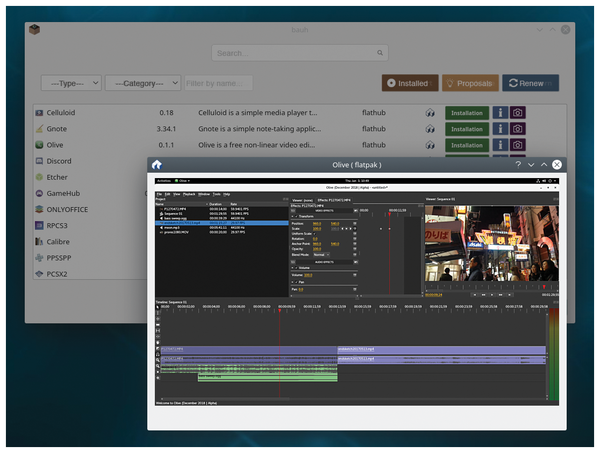
Task: Select the PPSSPP row label
Action: point(59,257)
